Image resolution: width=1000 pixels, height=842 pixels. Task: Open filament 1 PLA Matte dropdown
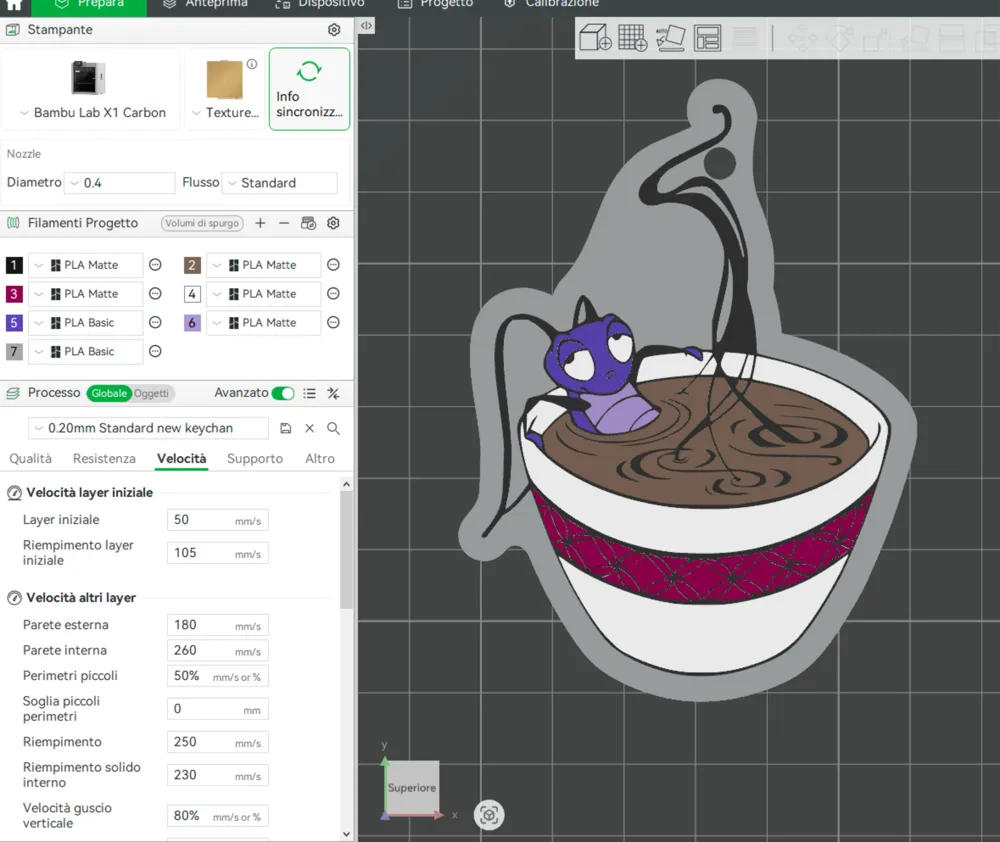[85, 265]
